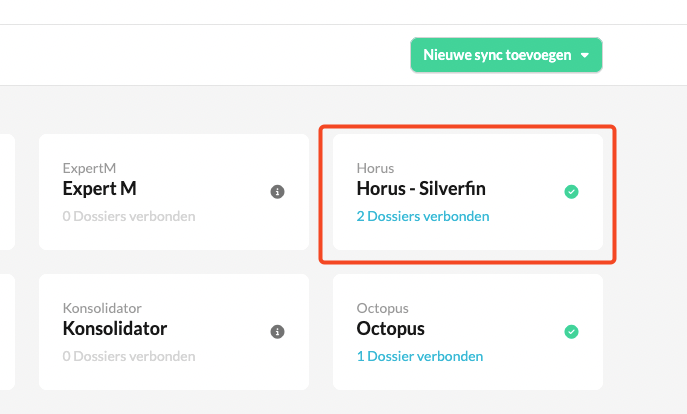This screenshot has height=414, width=687.
Task: Click the small Horus provider label
Action: pos(375,168)
